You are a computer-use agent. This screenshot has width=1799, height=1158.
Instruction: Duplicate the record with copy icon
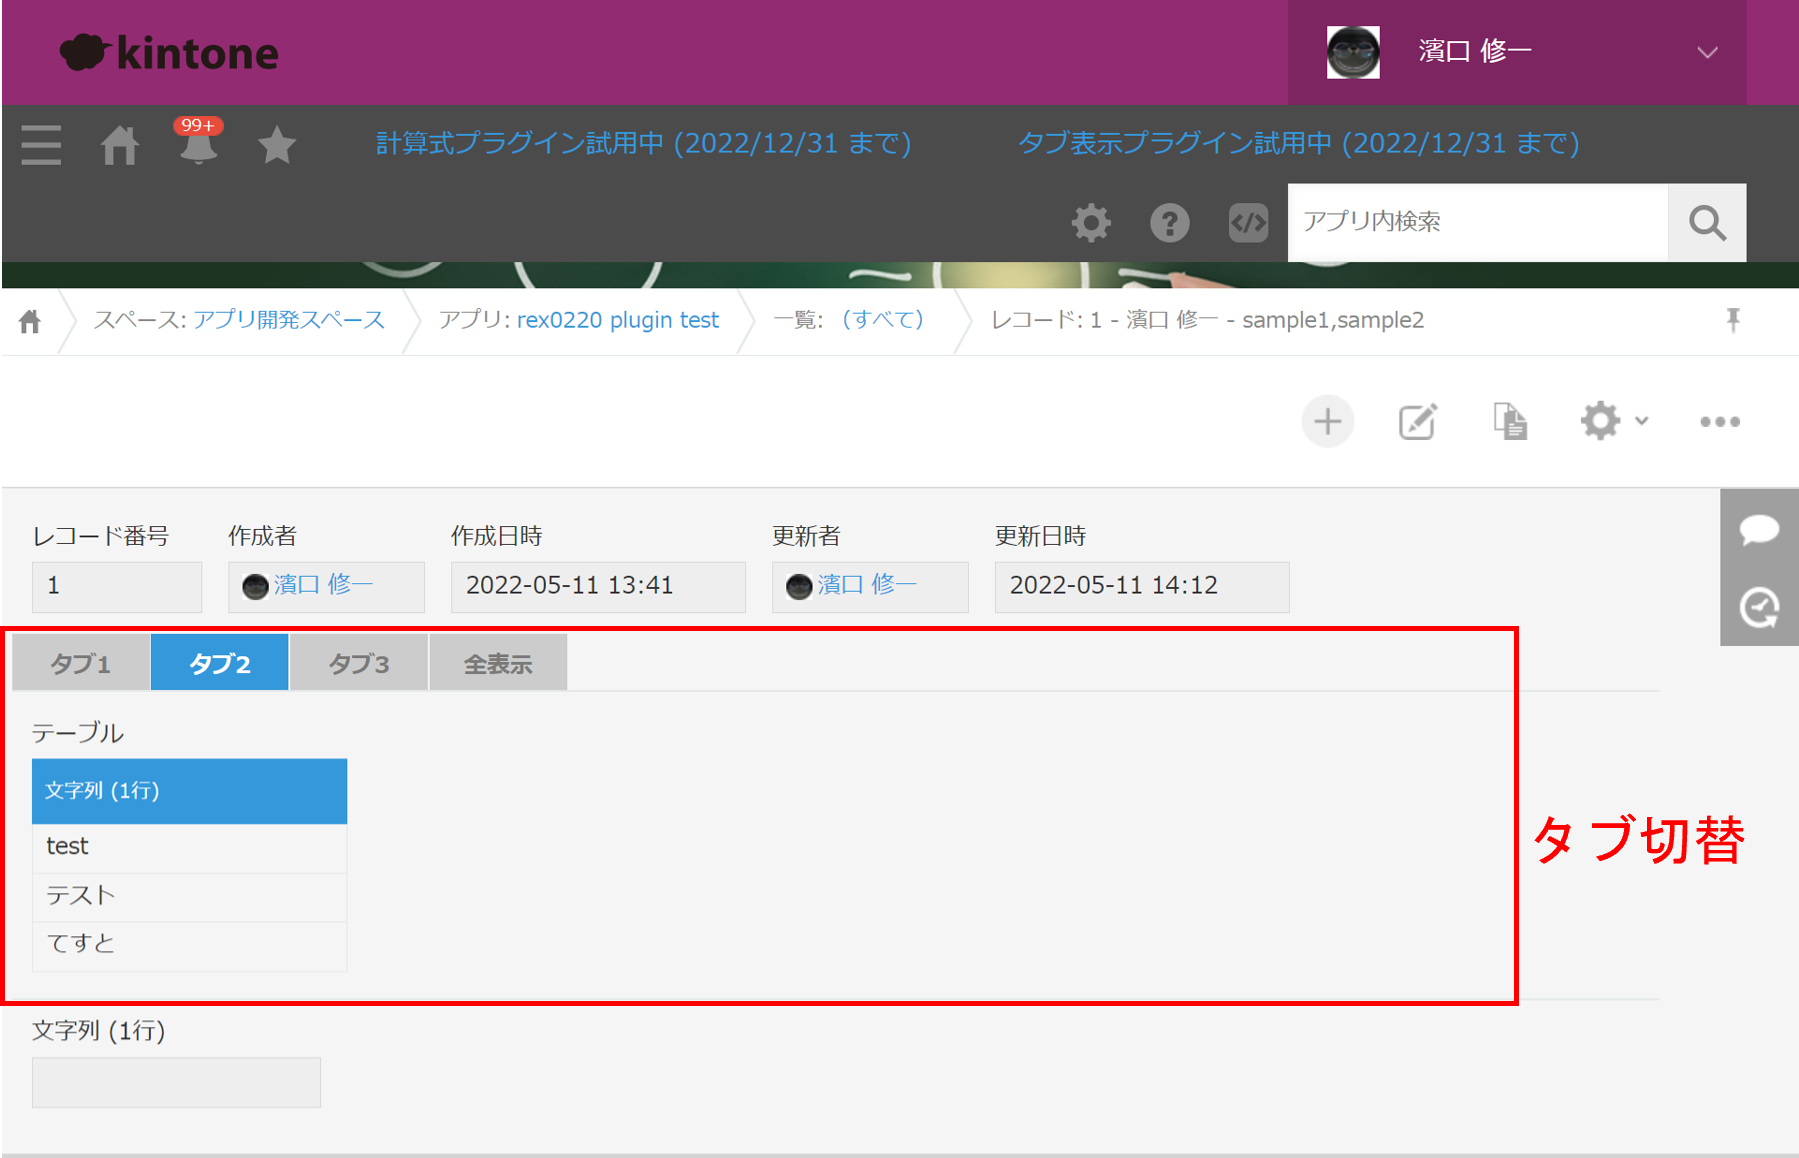coord(1510,421)
